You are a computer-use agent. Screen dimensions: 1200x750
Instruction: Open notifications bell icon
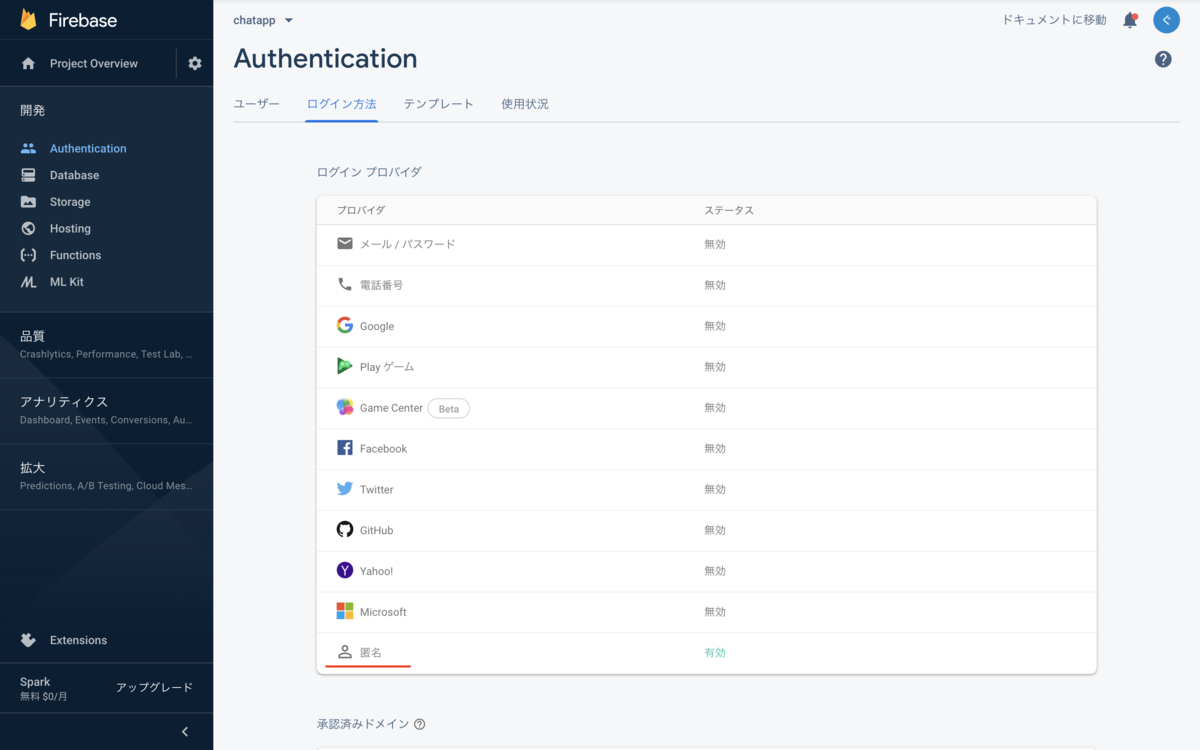[1130, 20]
